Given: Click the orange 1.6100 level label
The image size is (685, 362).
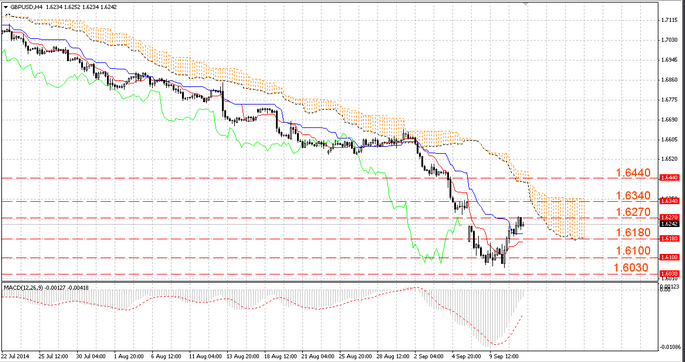Looking at the screenshot, I should [633, 251].
